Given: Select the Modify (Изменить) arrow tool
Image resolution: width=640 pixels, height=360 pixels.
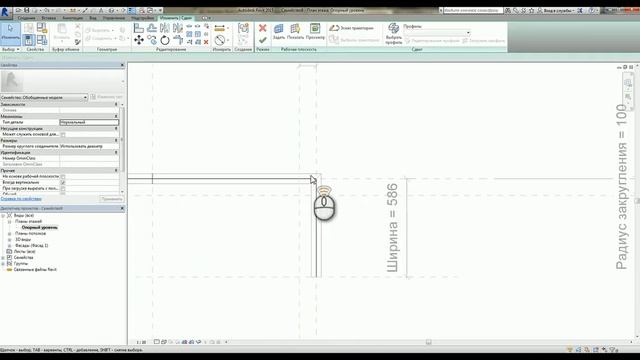Looking at the screenshot, I should (10, 32).
